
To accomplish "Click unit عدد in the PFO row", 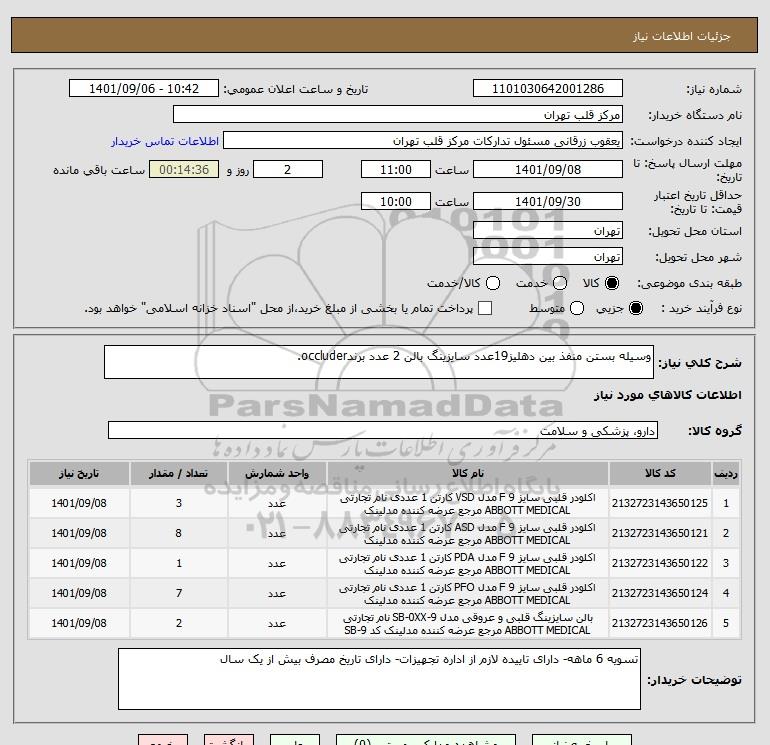I will [x=277, y=593].
